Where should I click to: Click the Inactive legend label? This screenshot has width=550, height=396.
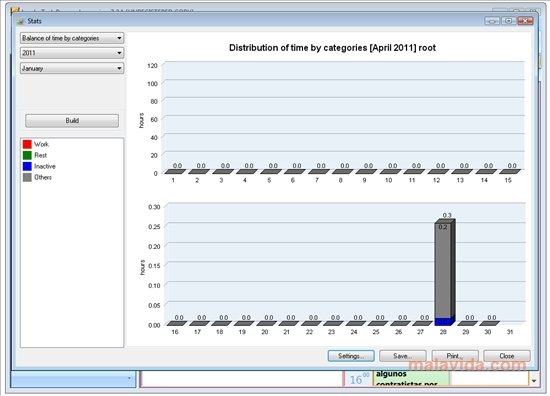pyautogui.click(x=45, y=166)
